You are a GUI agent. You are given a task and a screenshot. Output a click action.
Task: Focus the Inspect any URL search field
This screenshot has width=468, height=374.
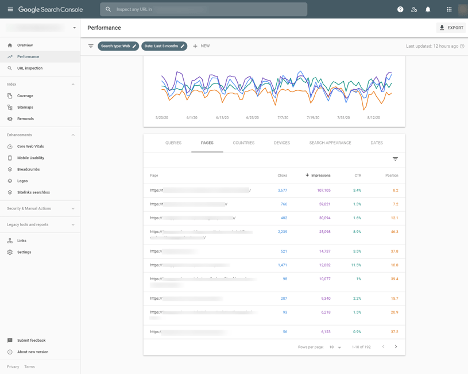[x=203, y=9]
